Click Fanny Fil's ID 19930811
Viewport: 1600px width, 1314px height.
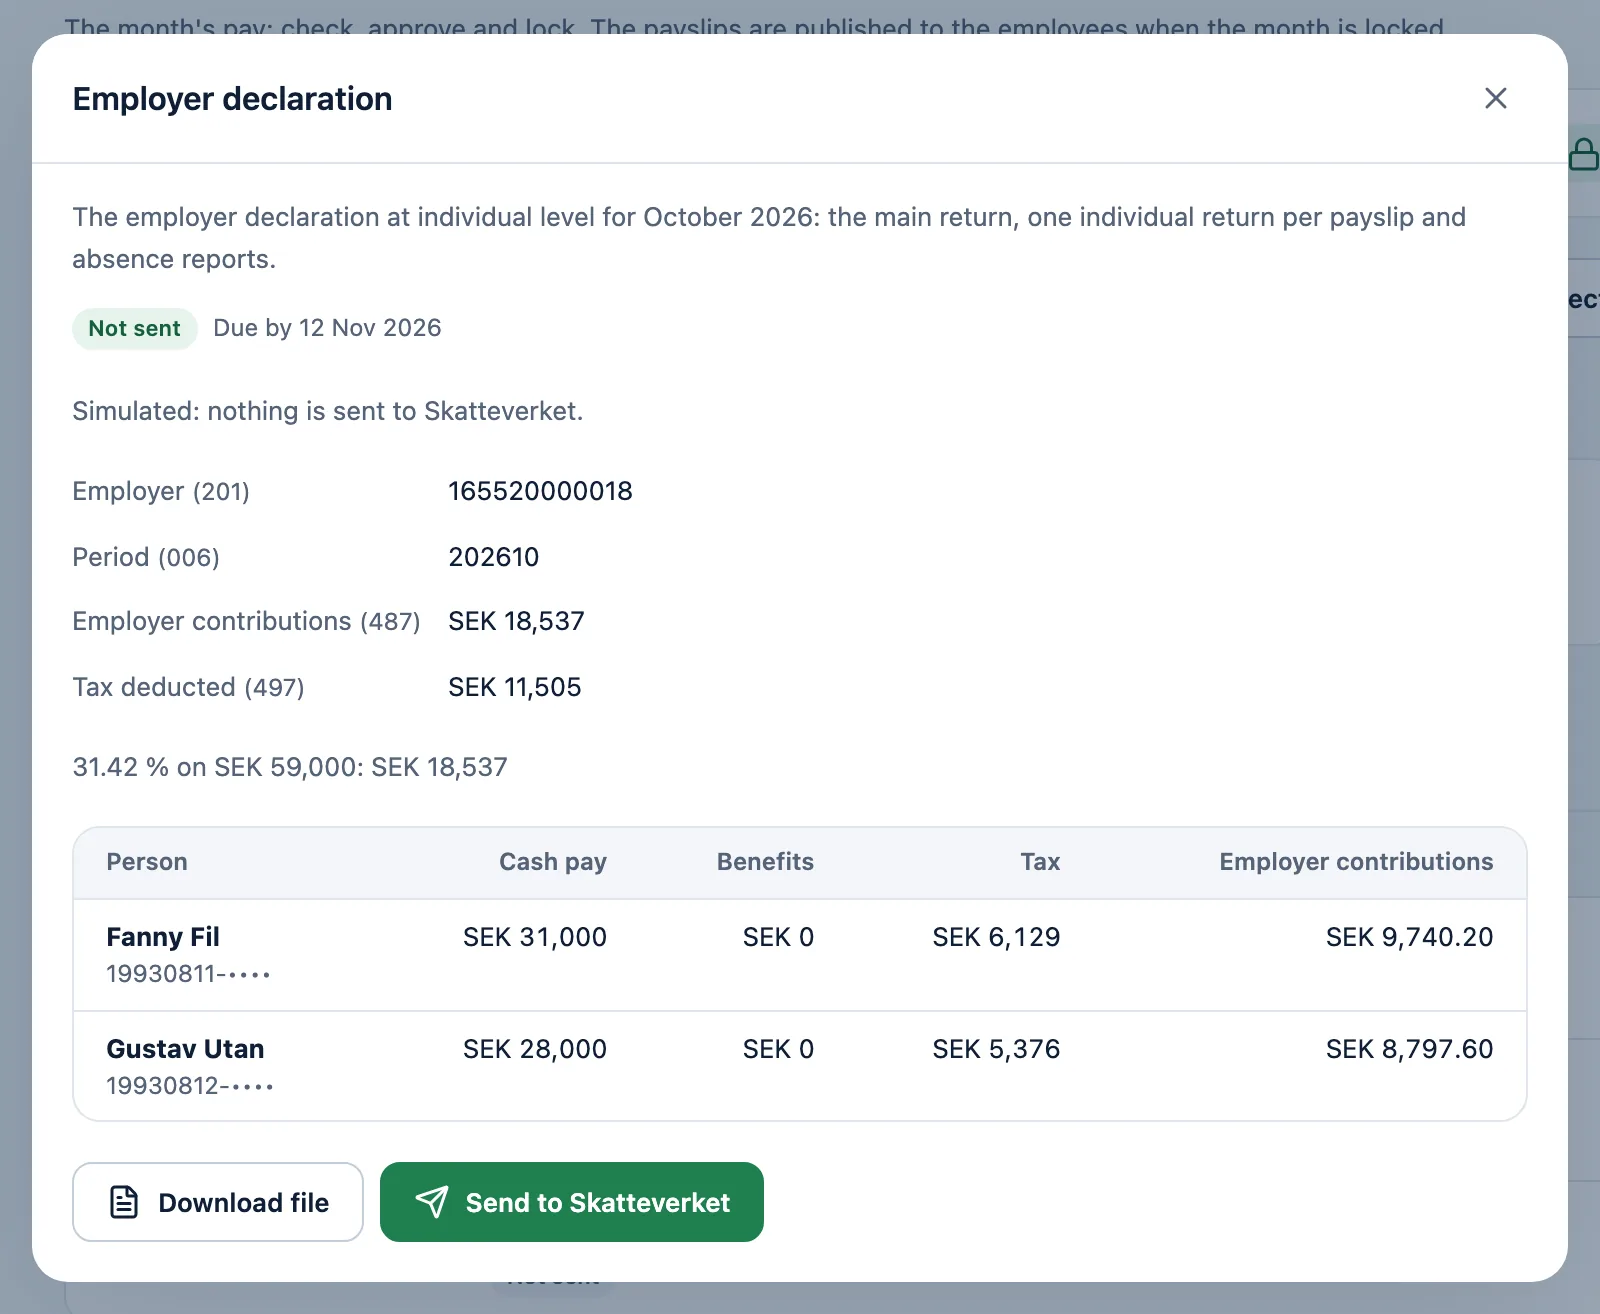click(x=188, y=974)
